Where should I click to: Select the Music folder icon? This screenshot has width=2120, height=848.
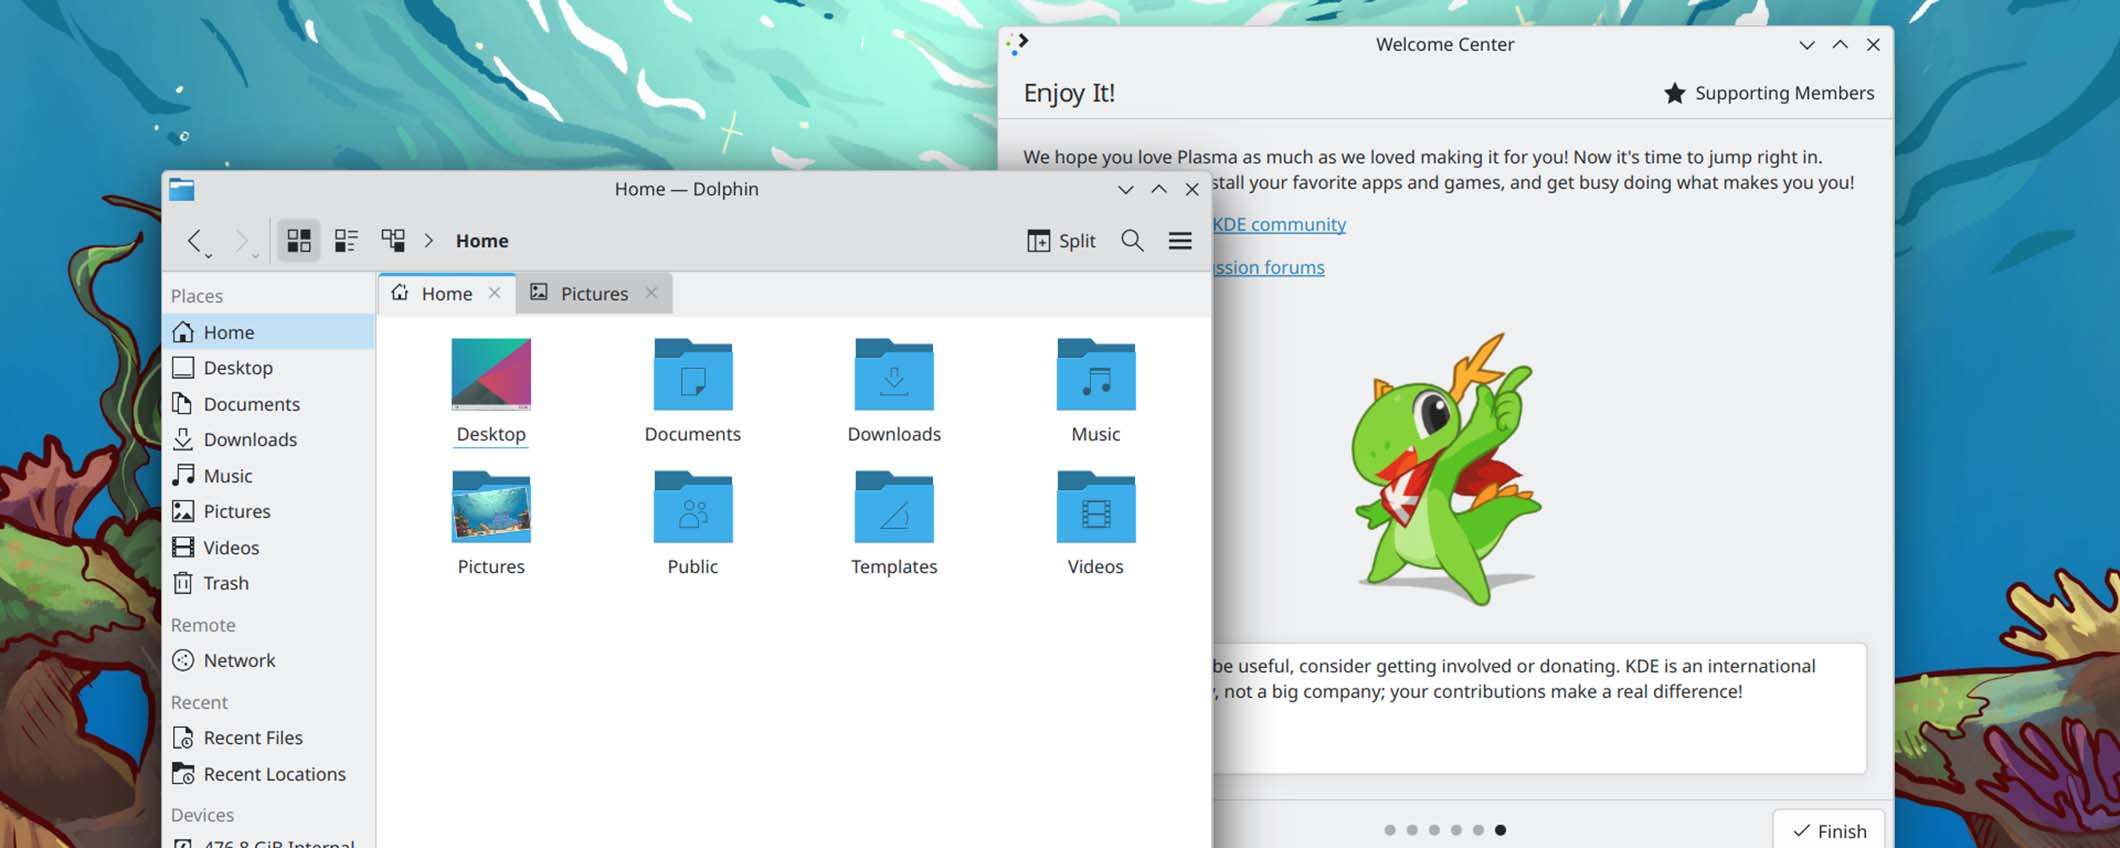coord(1096,375)
